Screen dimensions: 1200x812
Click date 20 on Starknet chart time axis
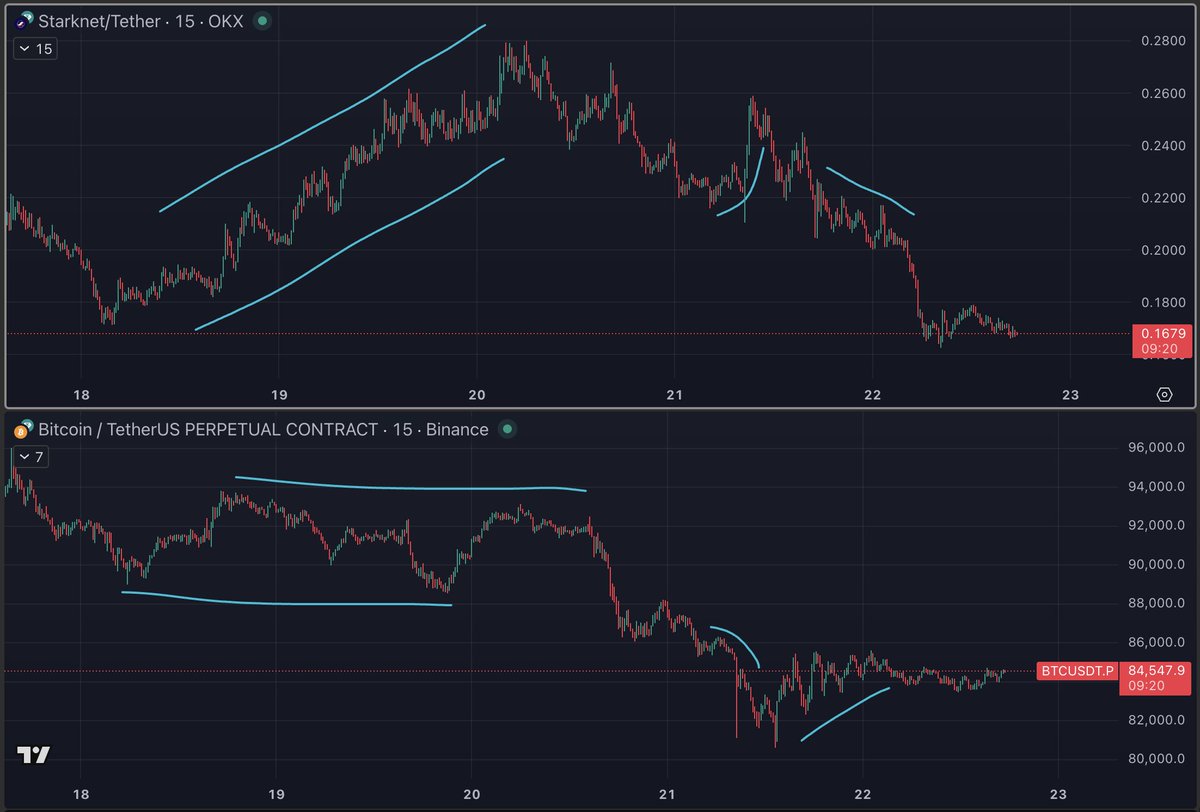476,394
